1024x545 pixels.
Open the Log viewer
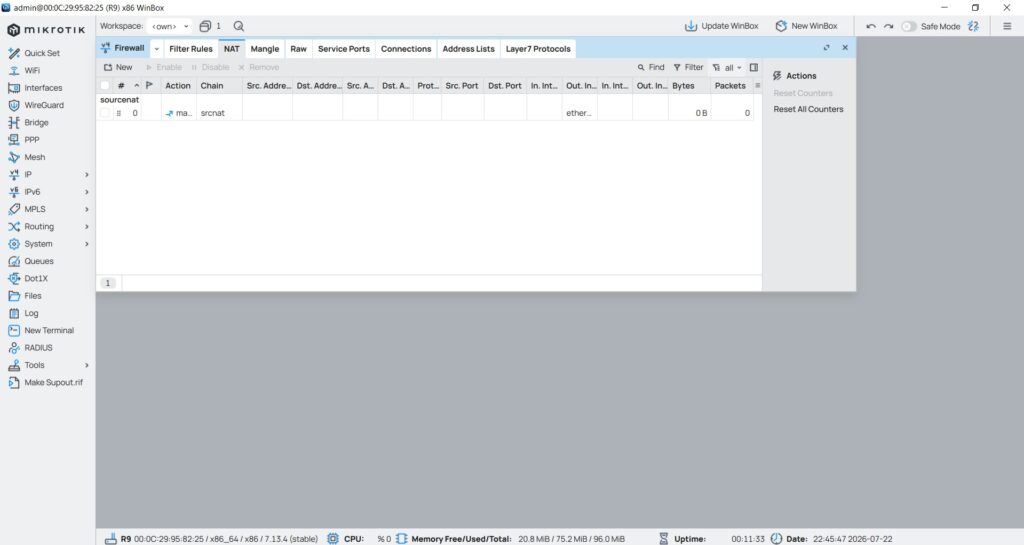pos(31,313)
